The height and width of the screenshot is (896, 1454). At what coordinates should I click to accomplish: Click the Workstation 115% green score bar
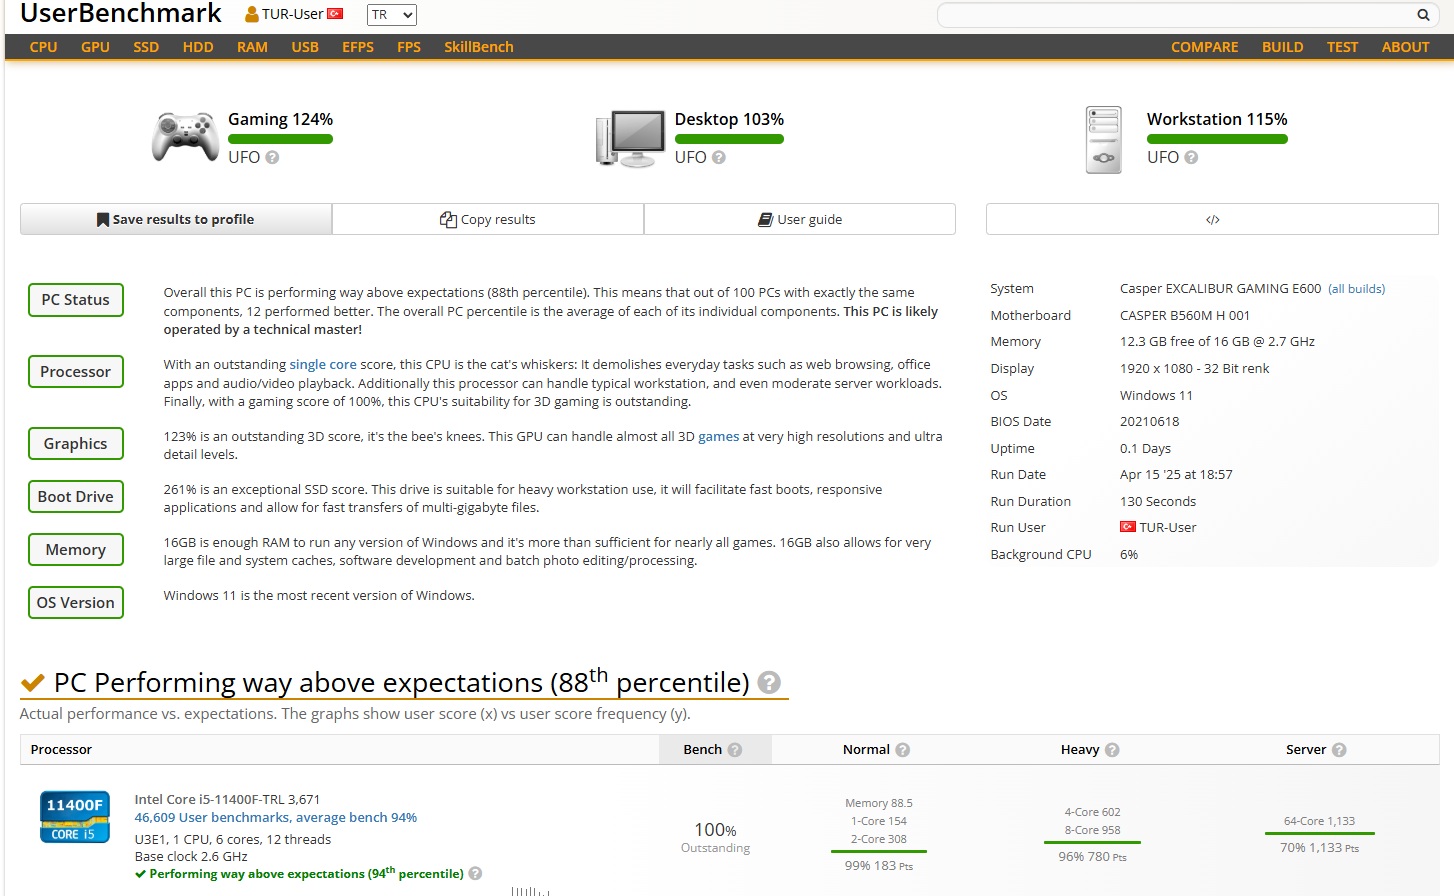1217,139
